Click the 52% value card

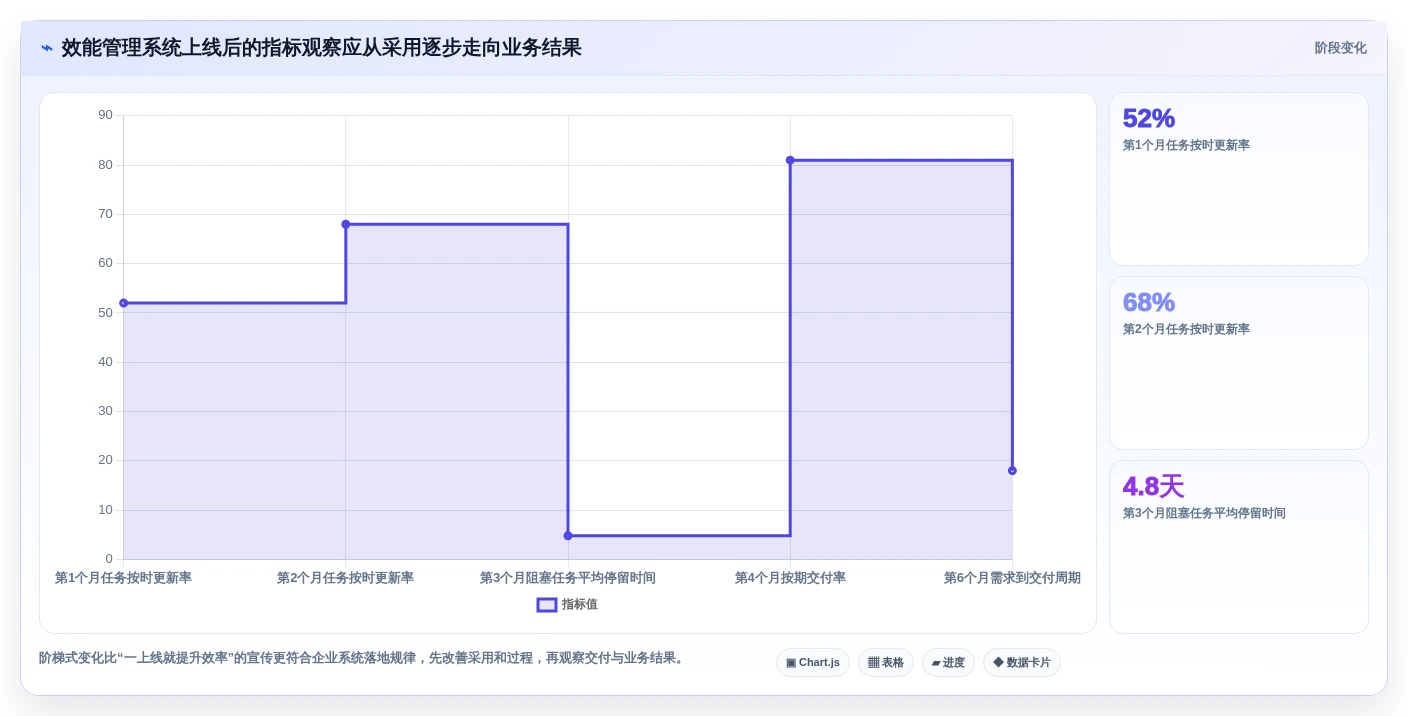(x=1239, y=179)
